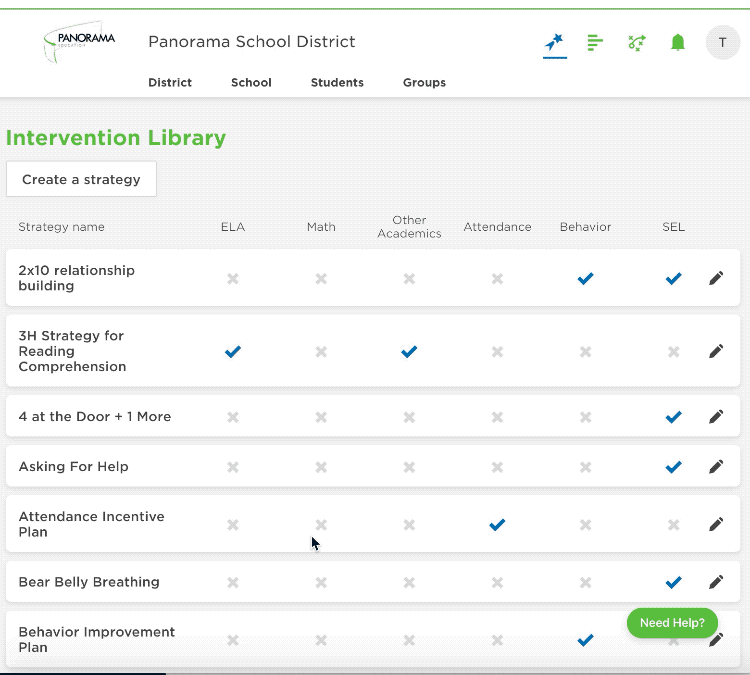This screenshot has height=675, width=750.
Task: Open the District navigation tab
Action: pos(170,82)
